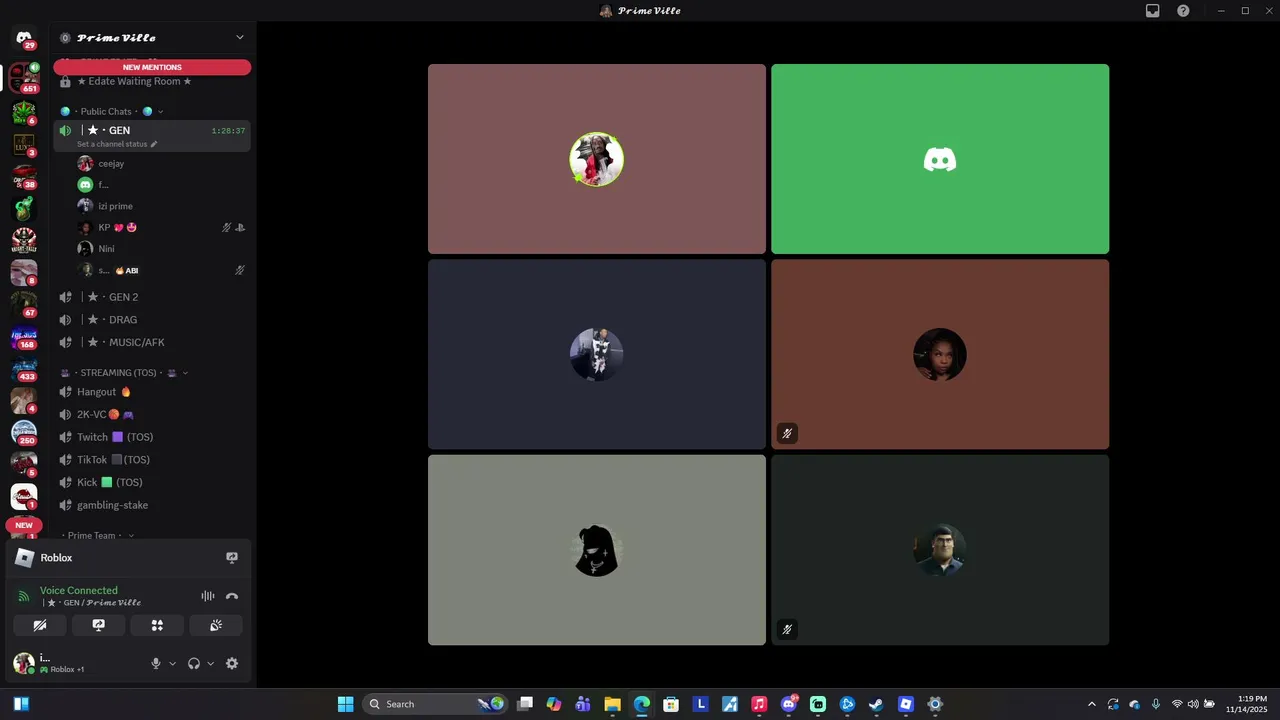Open the Activities launcher button
1280x720 pixels.
coord(157,625)
